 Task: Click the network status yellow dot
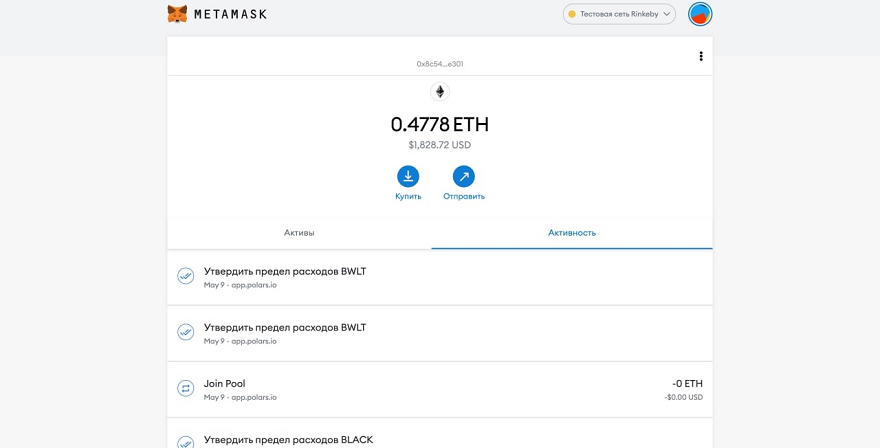coord(572,14)
